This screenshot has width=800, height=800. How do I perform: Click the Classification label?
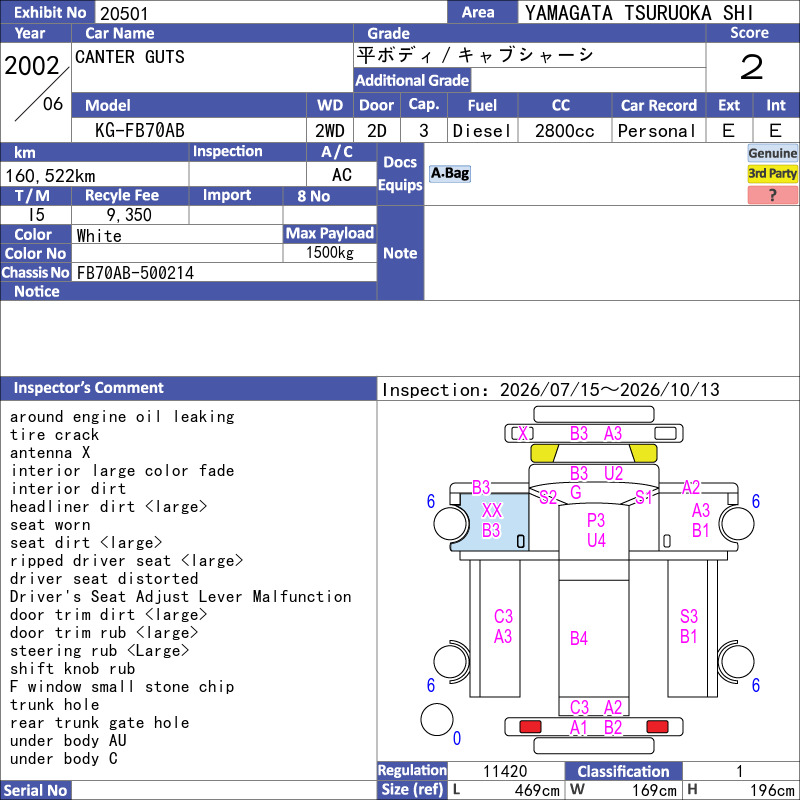623,771
